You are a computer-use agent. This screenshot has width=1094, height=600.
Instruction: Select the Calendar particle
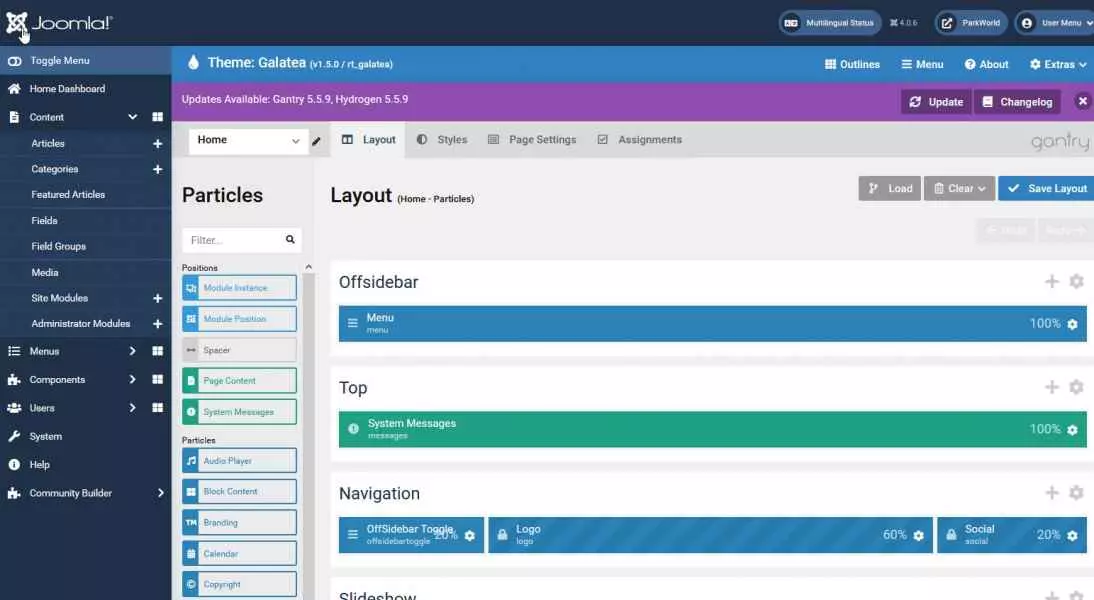(x=239, y=553)
